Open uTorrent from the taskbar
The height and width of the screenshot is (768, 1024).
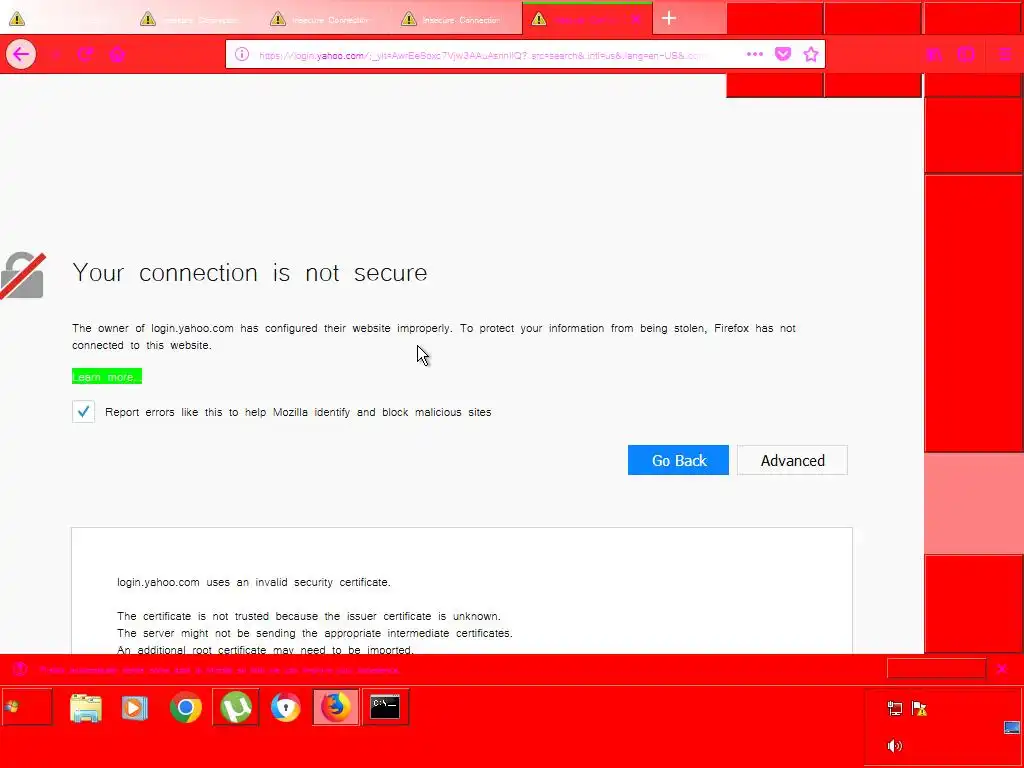(x=236, y=707)
